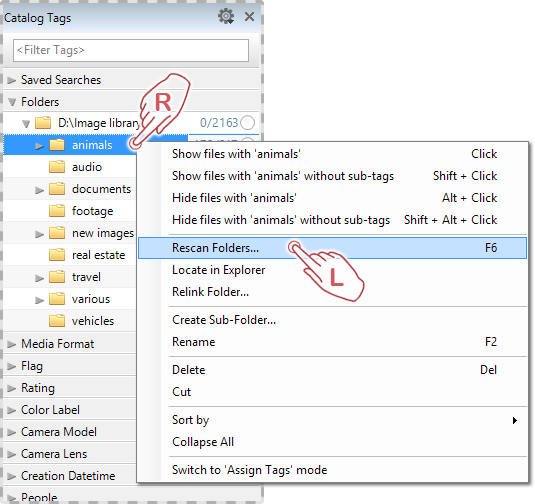This screenshot has height=504, width=535.
Task: Select Rescan Folders... in context menu
Action: click(x=332, y=248)
